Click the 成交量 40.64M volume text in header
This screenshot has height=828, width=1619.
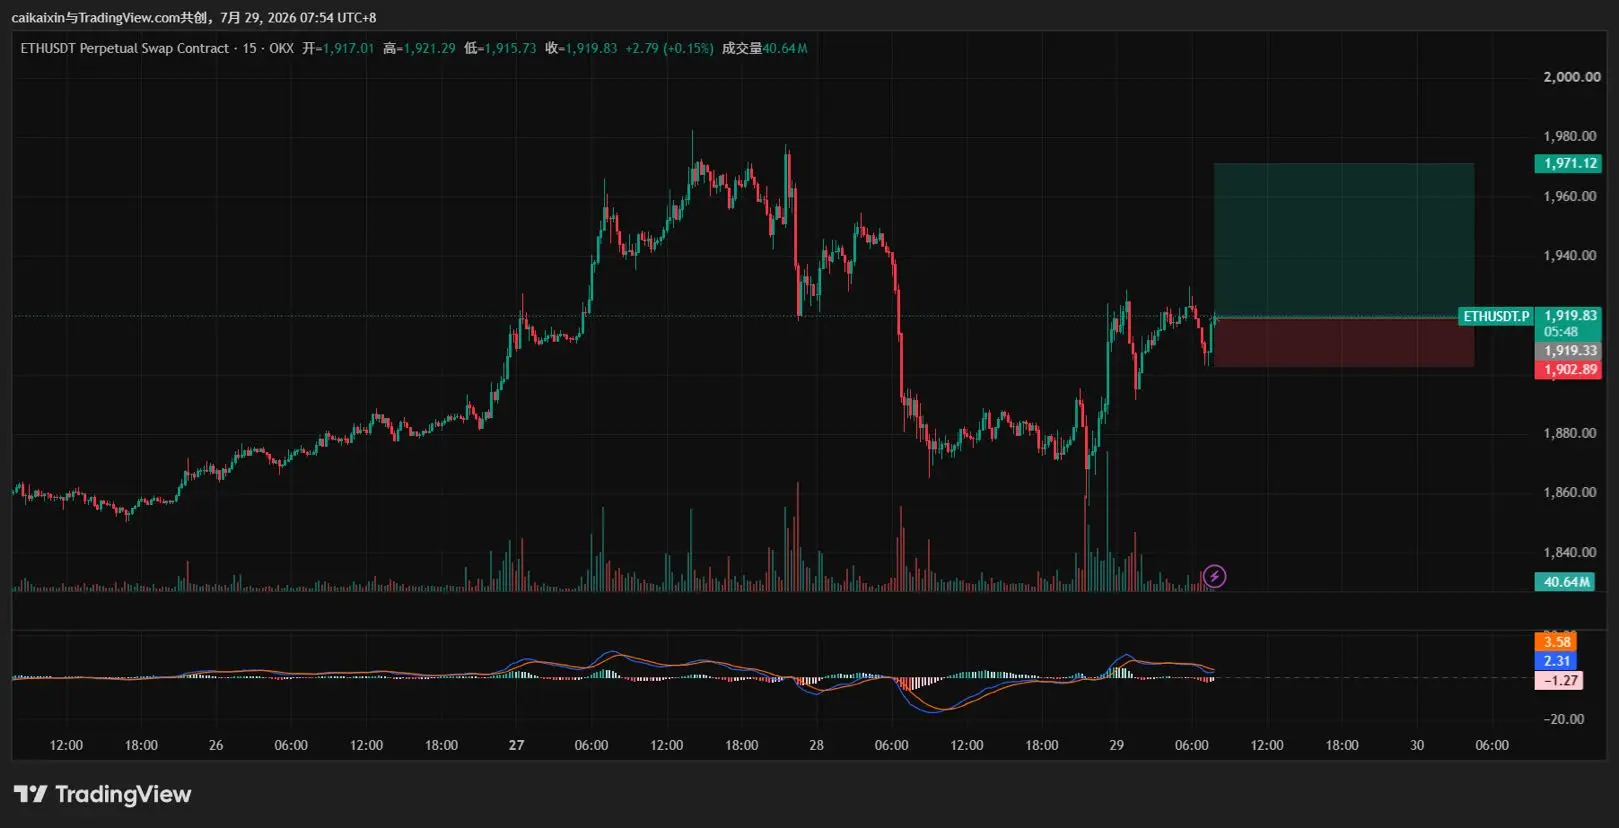click(x=765, y=48)
